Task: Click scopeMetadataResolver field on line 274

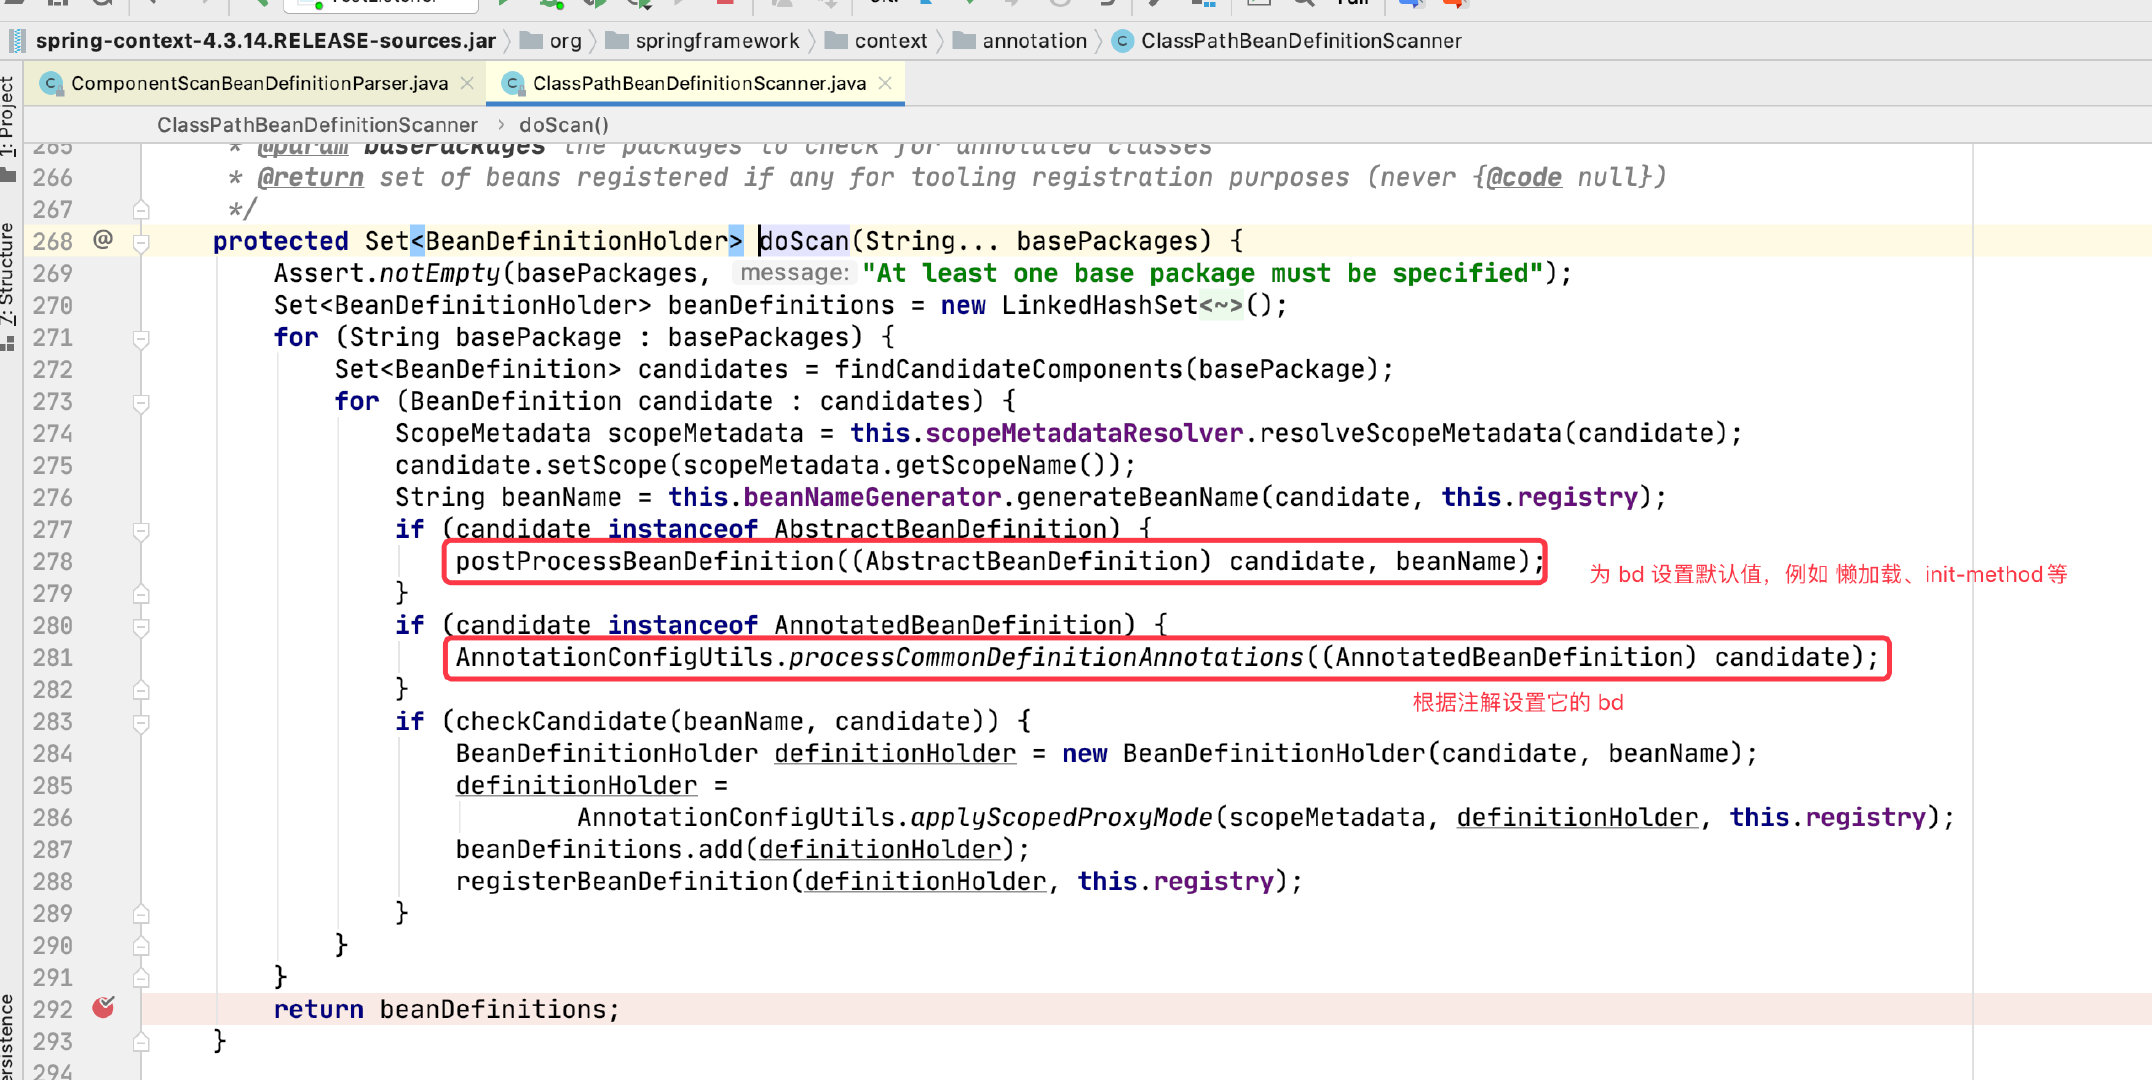Action: 1084,433
